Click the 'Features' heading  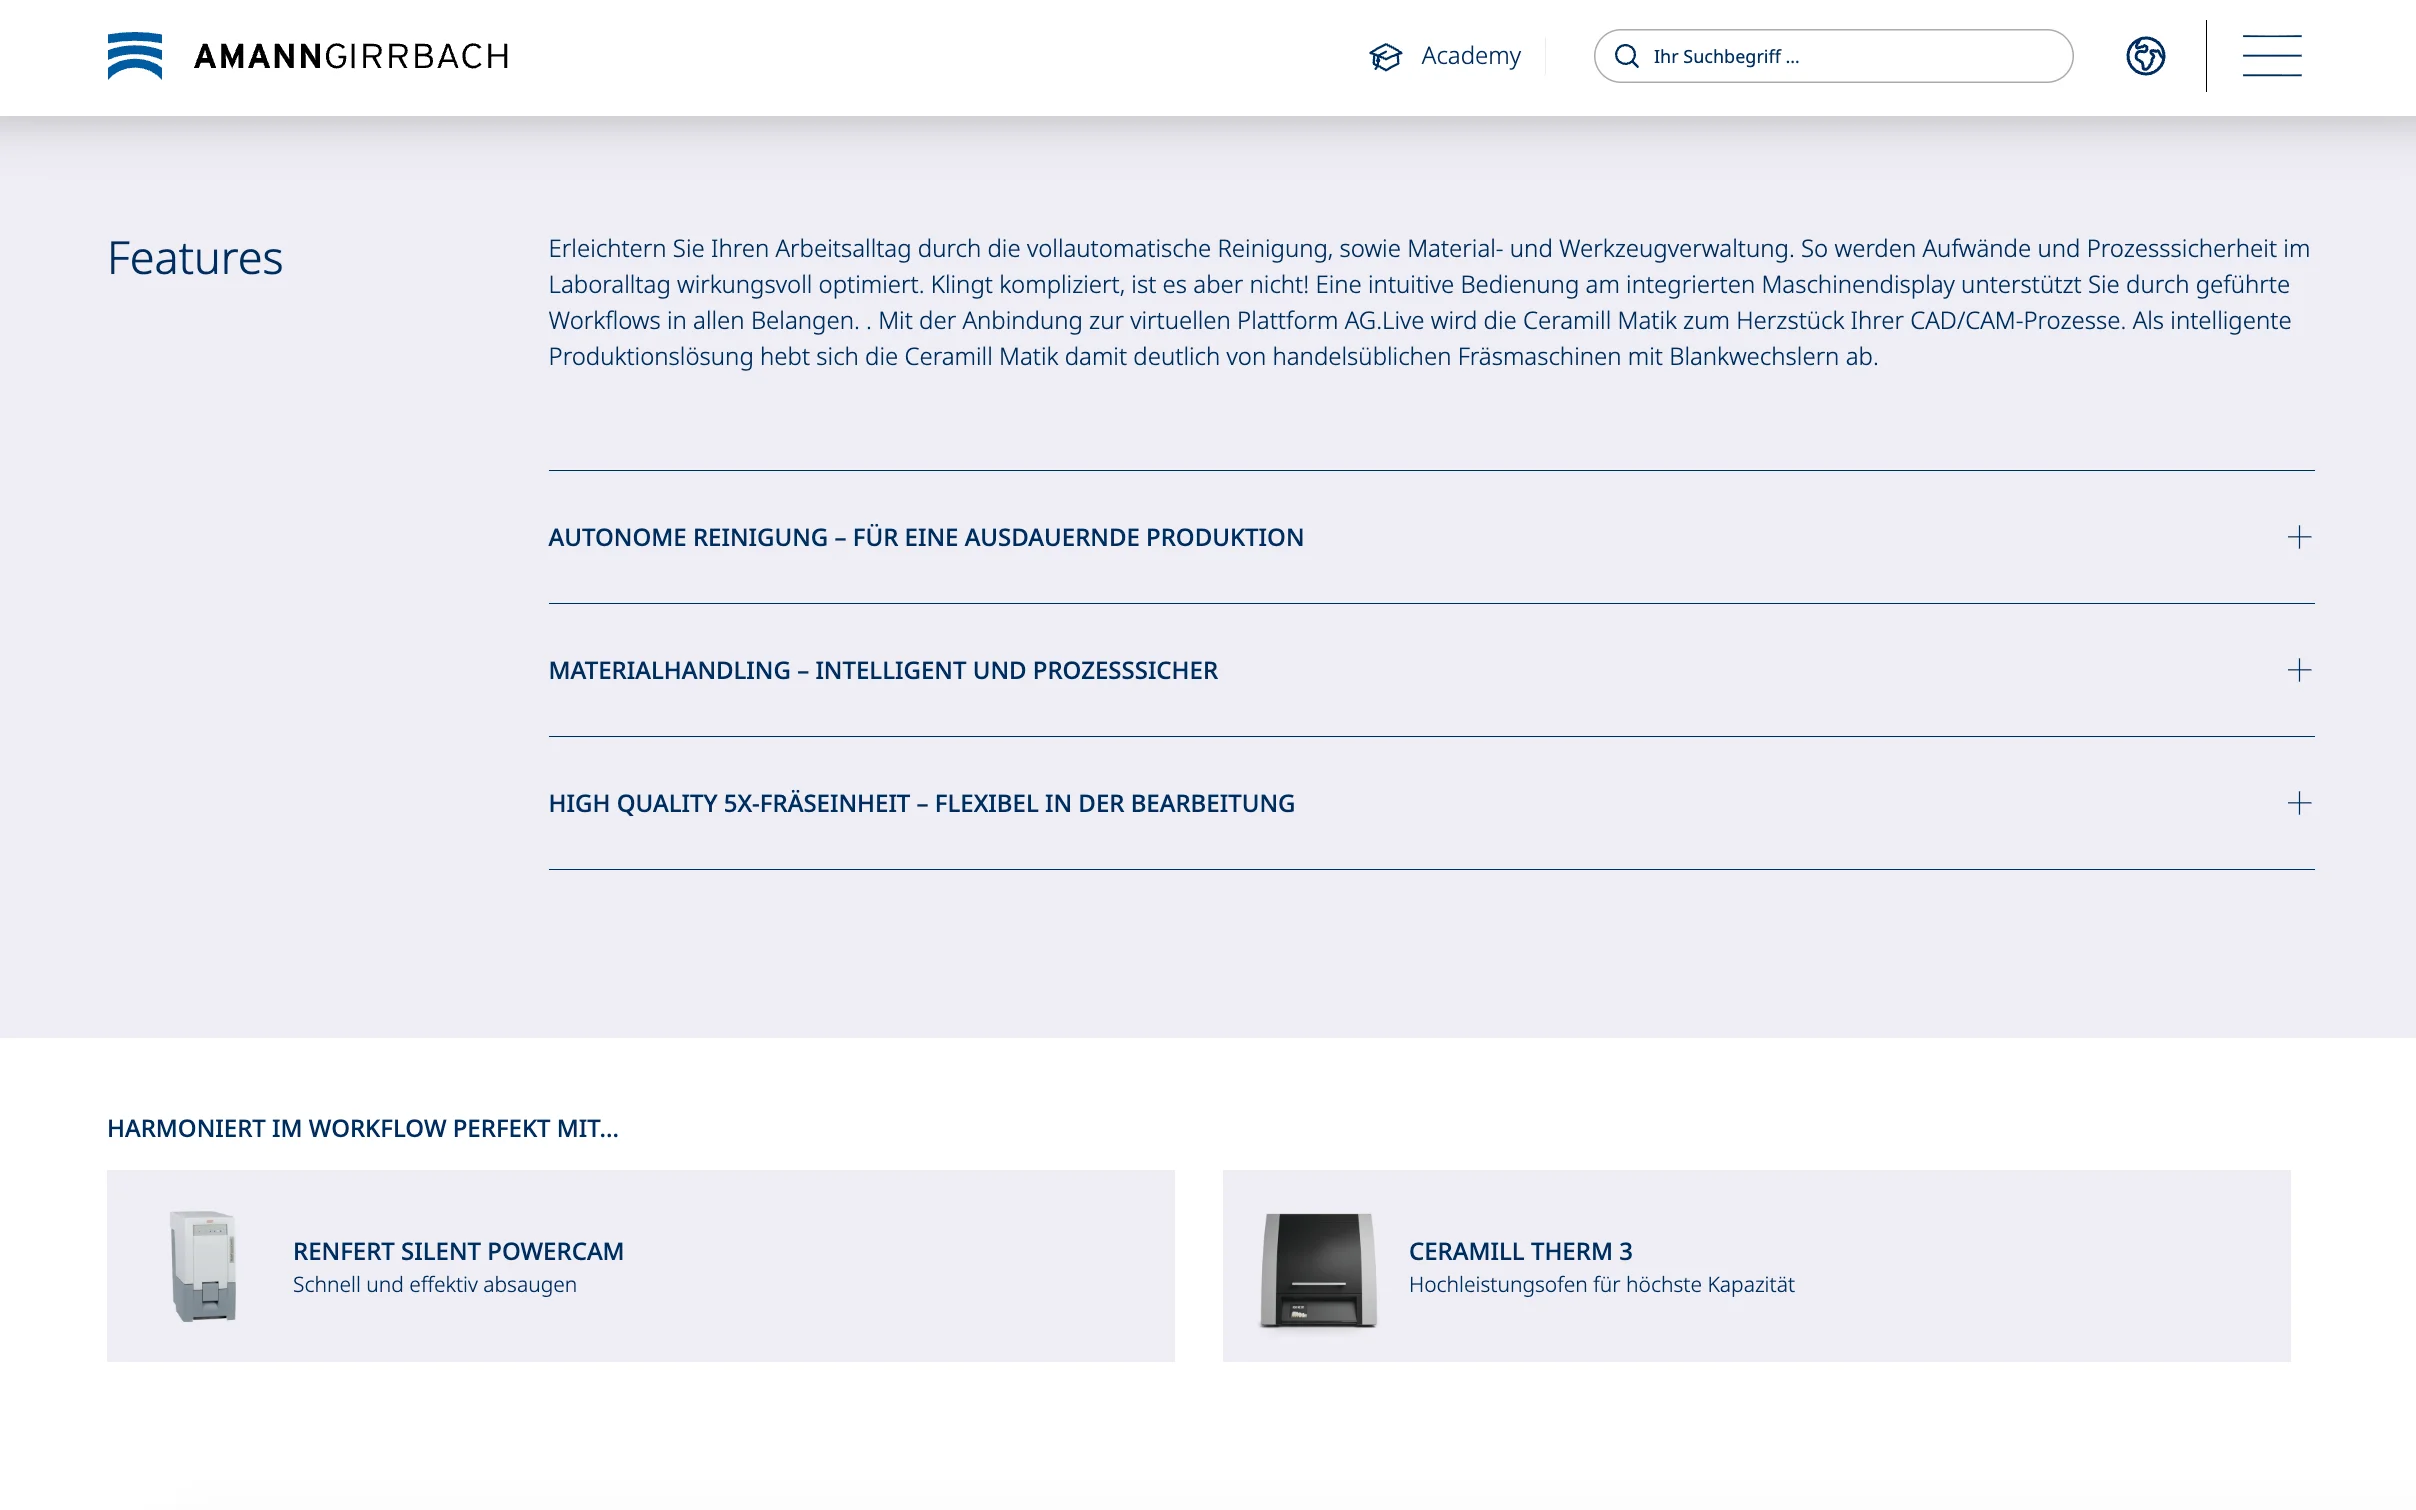195,258
